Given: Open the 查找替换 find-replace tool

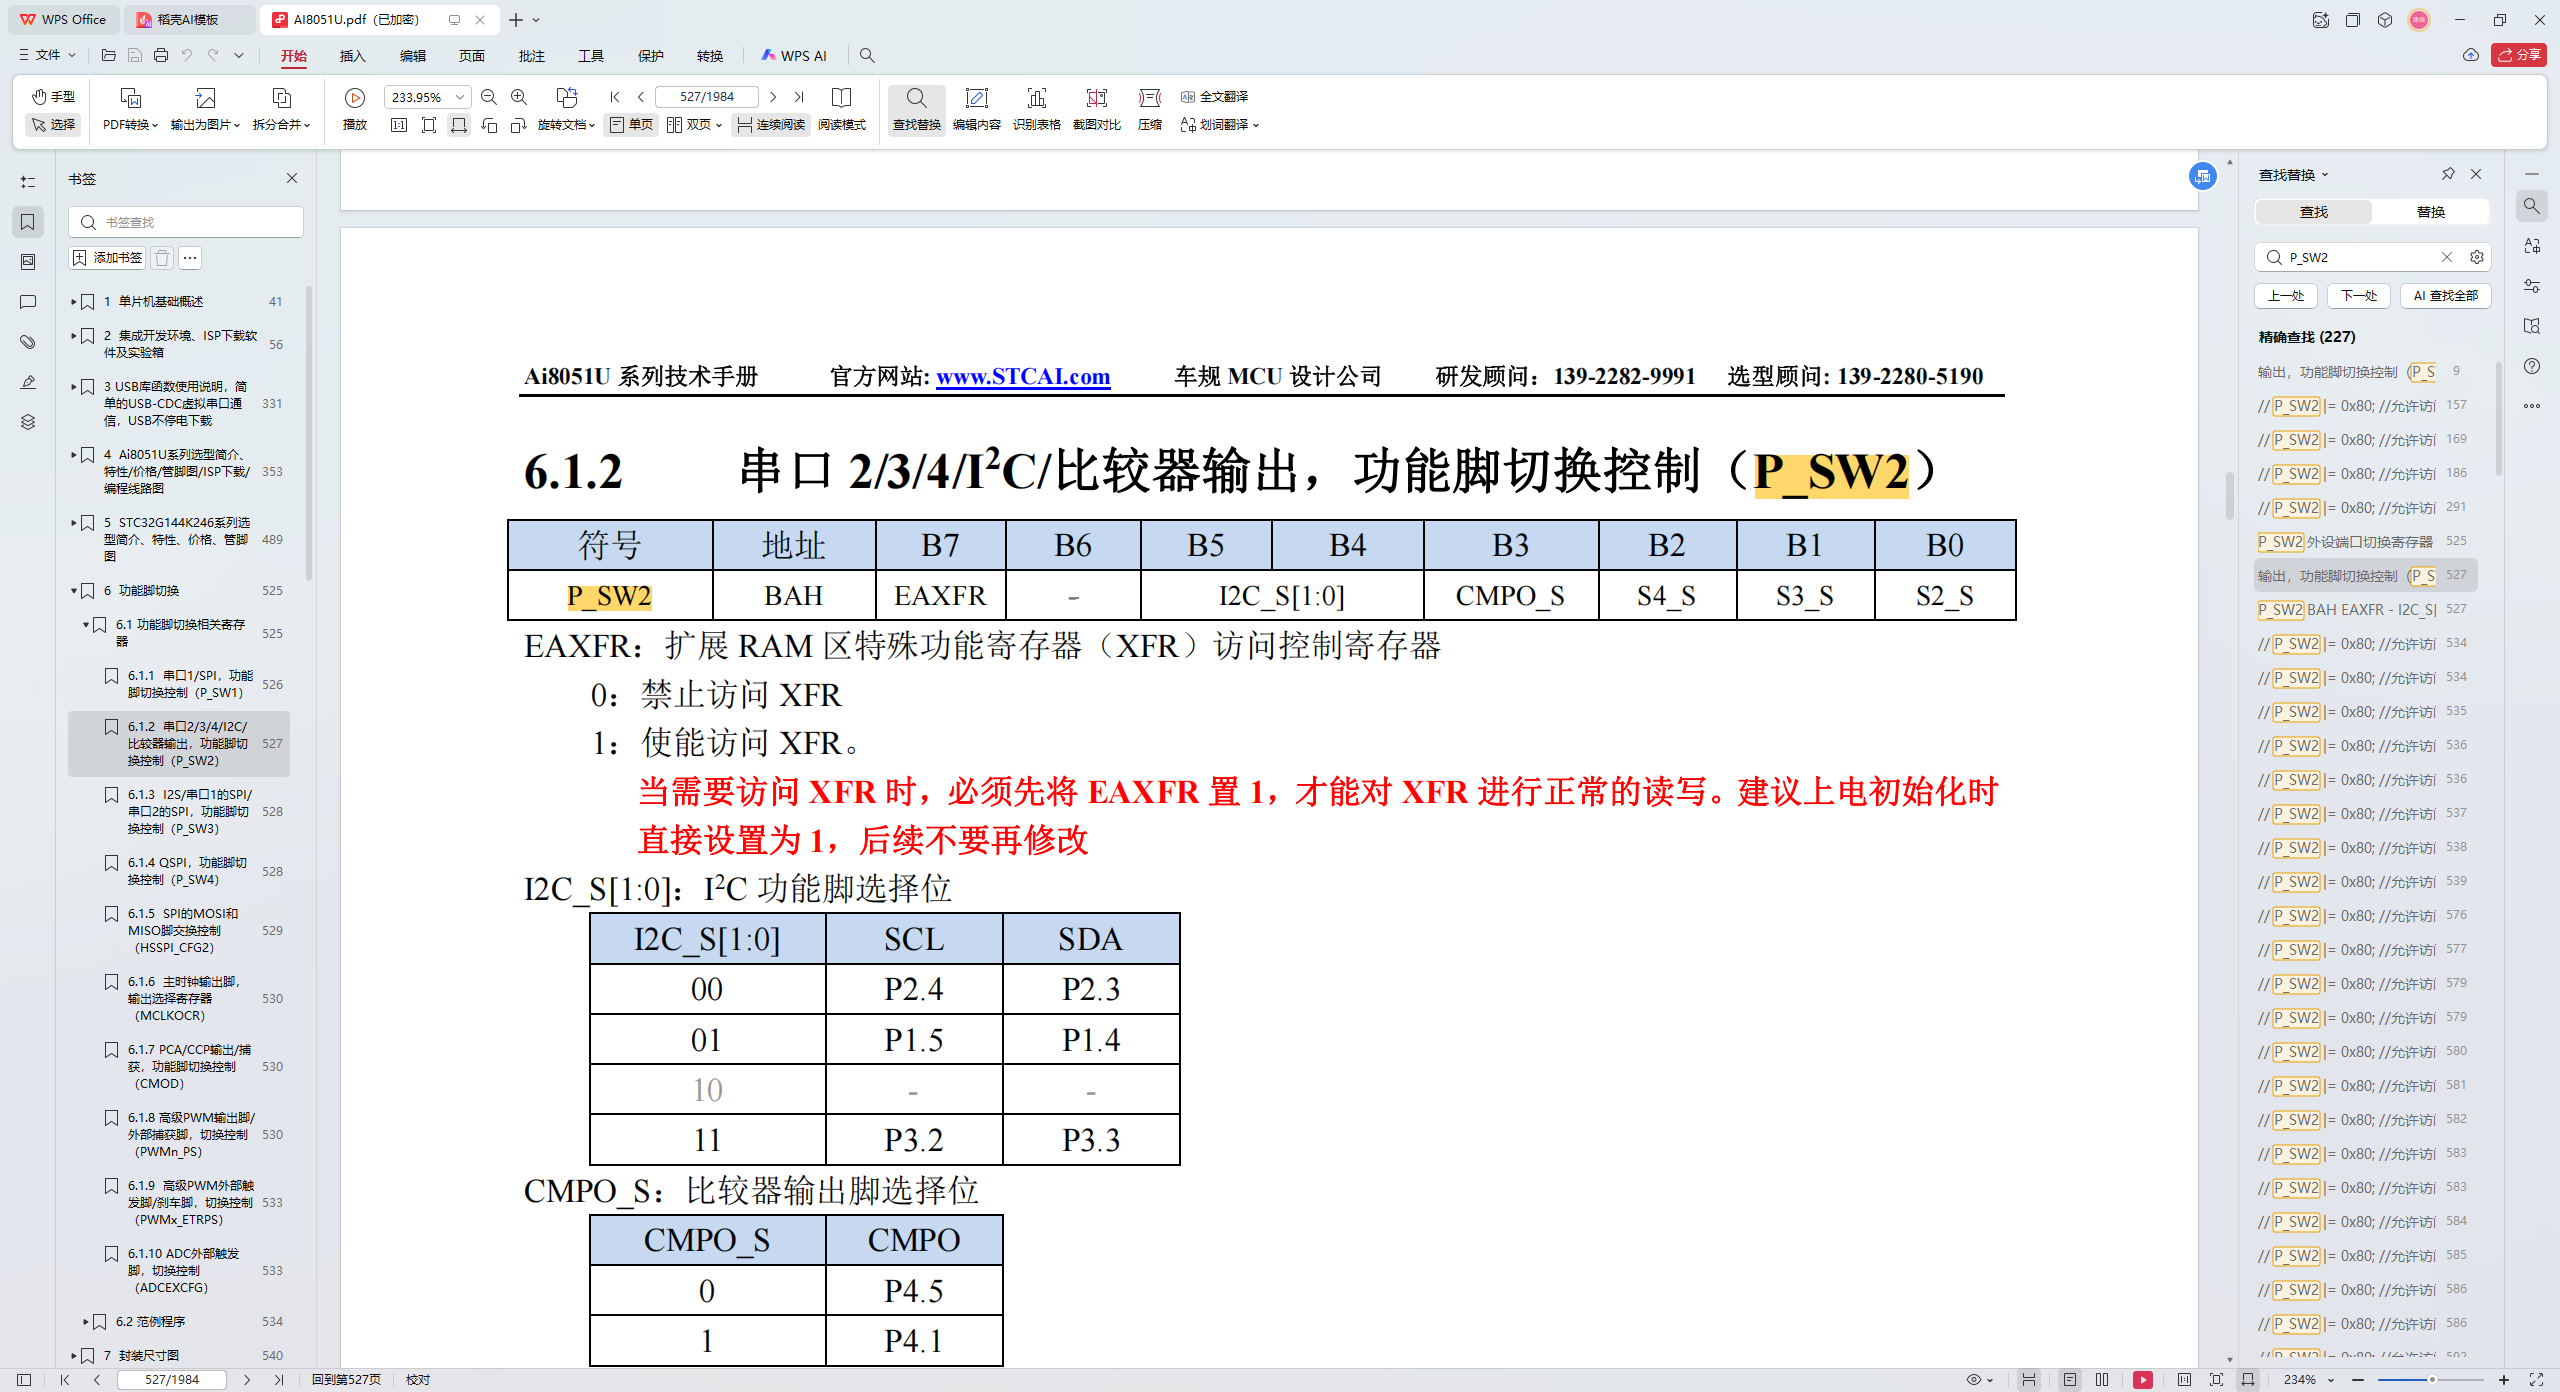Looking at the screenshot, I should click(x=916, y=110).
